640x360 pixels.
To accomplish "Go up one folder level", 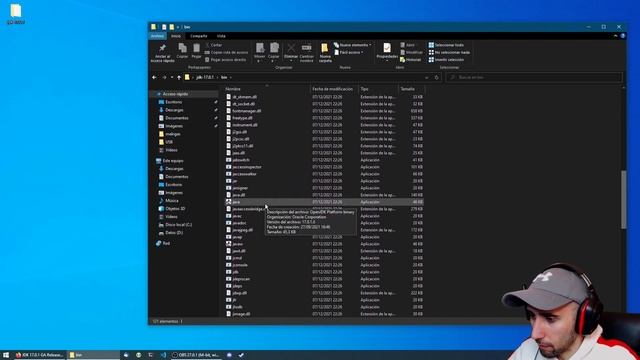I will click(179, 77).
